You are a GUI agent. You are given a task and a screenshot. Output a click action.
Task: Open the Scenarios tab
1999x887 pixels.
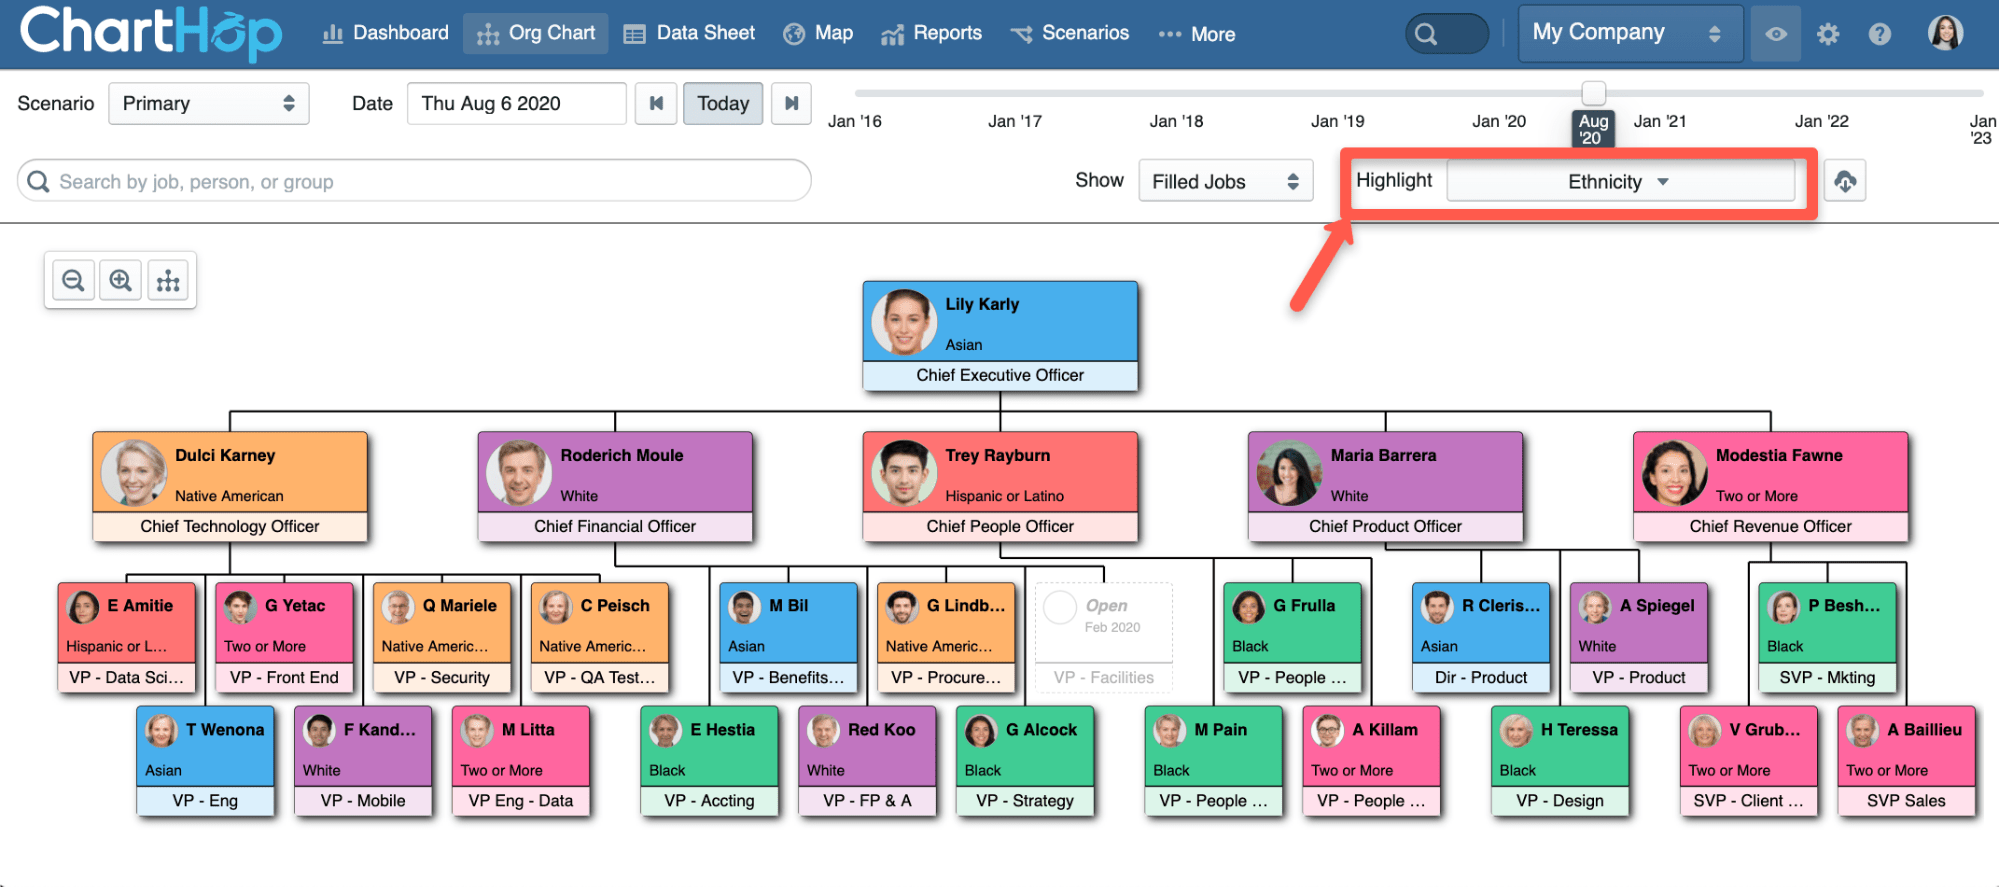point(1070,33)
